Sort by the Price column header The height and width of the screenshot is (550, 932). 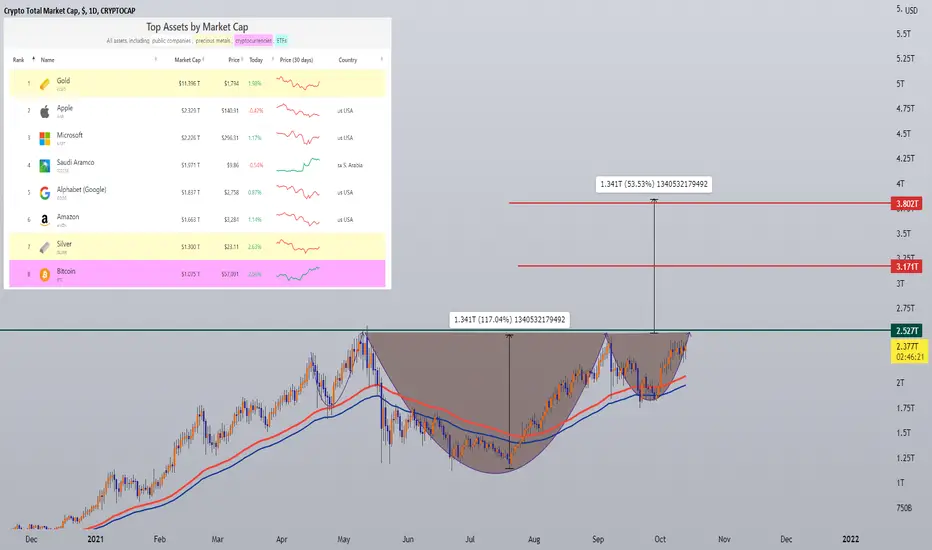click(234, 59)
